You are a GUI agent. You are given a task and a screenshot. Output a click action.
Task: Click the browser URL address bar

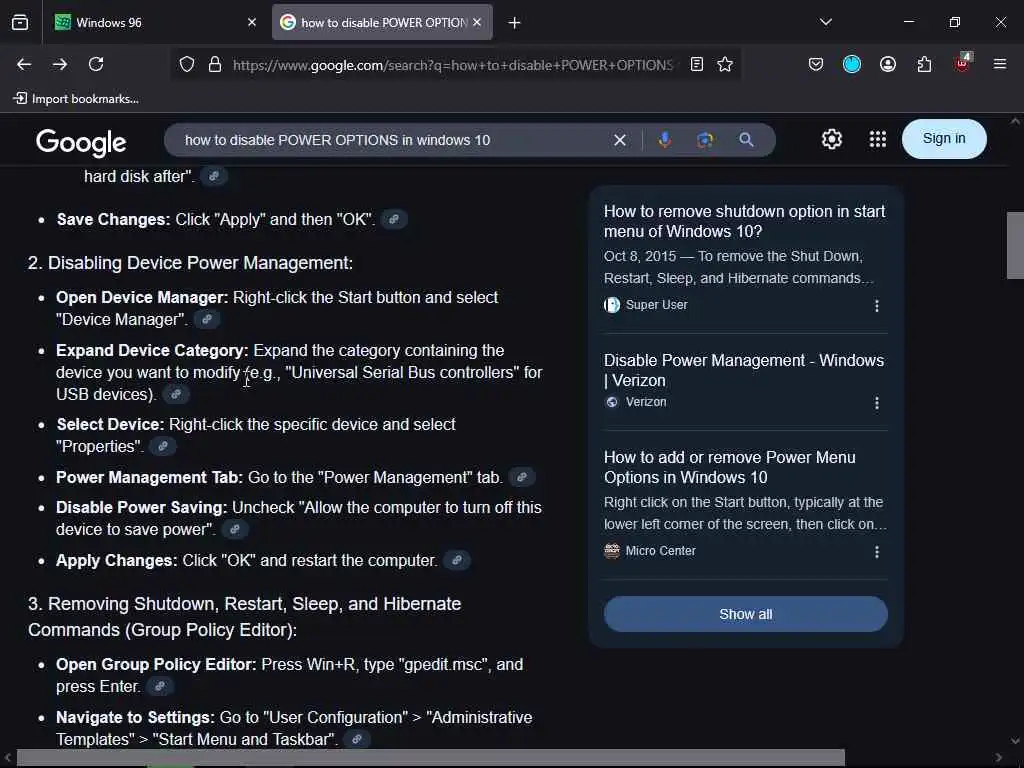tap(453, 65)
